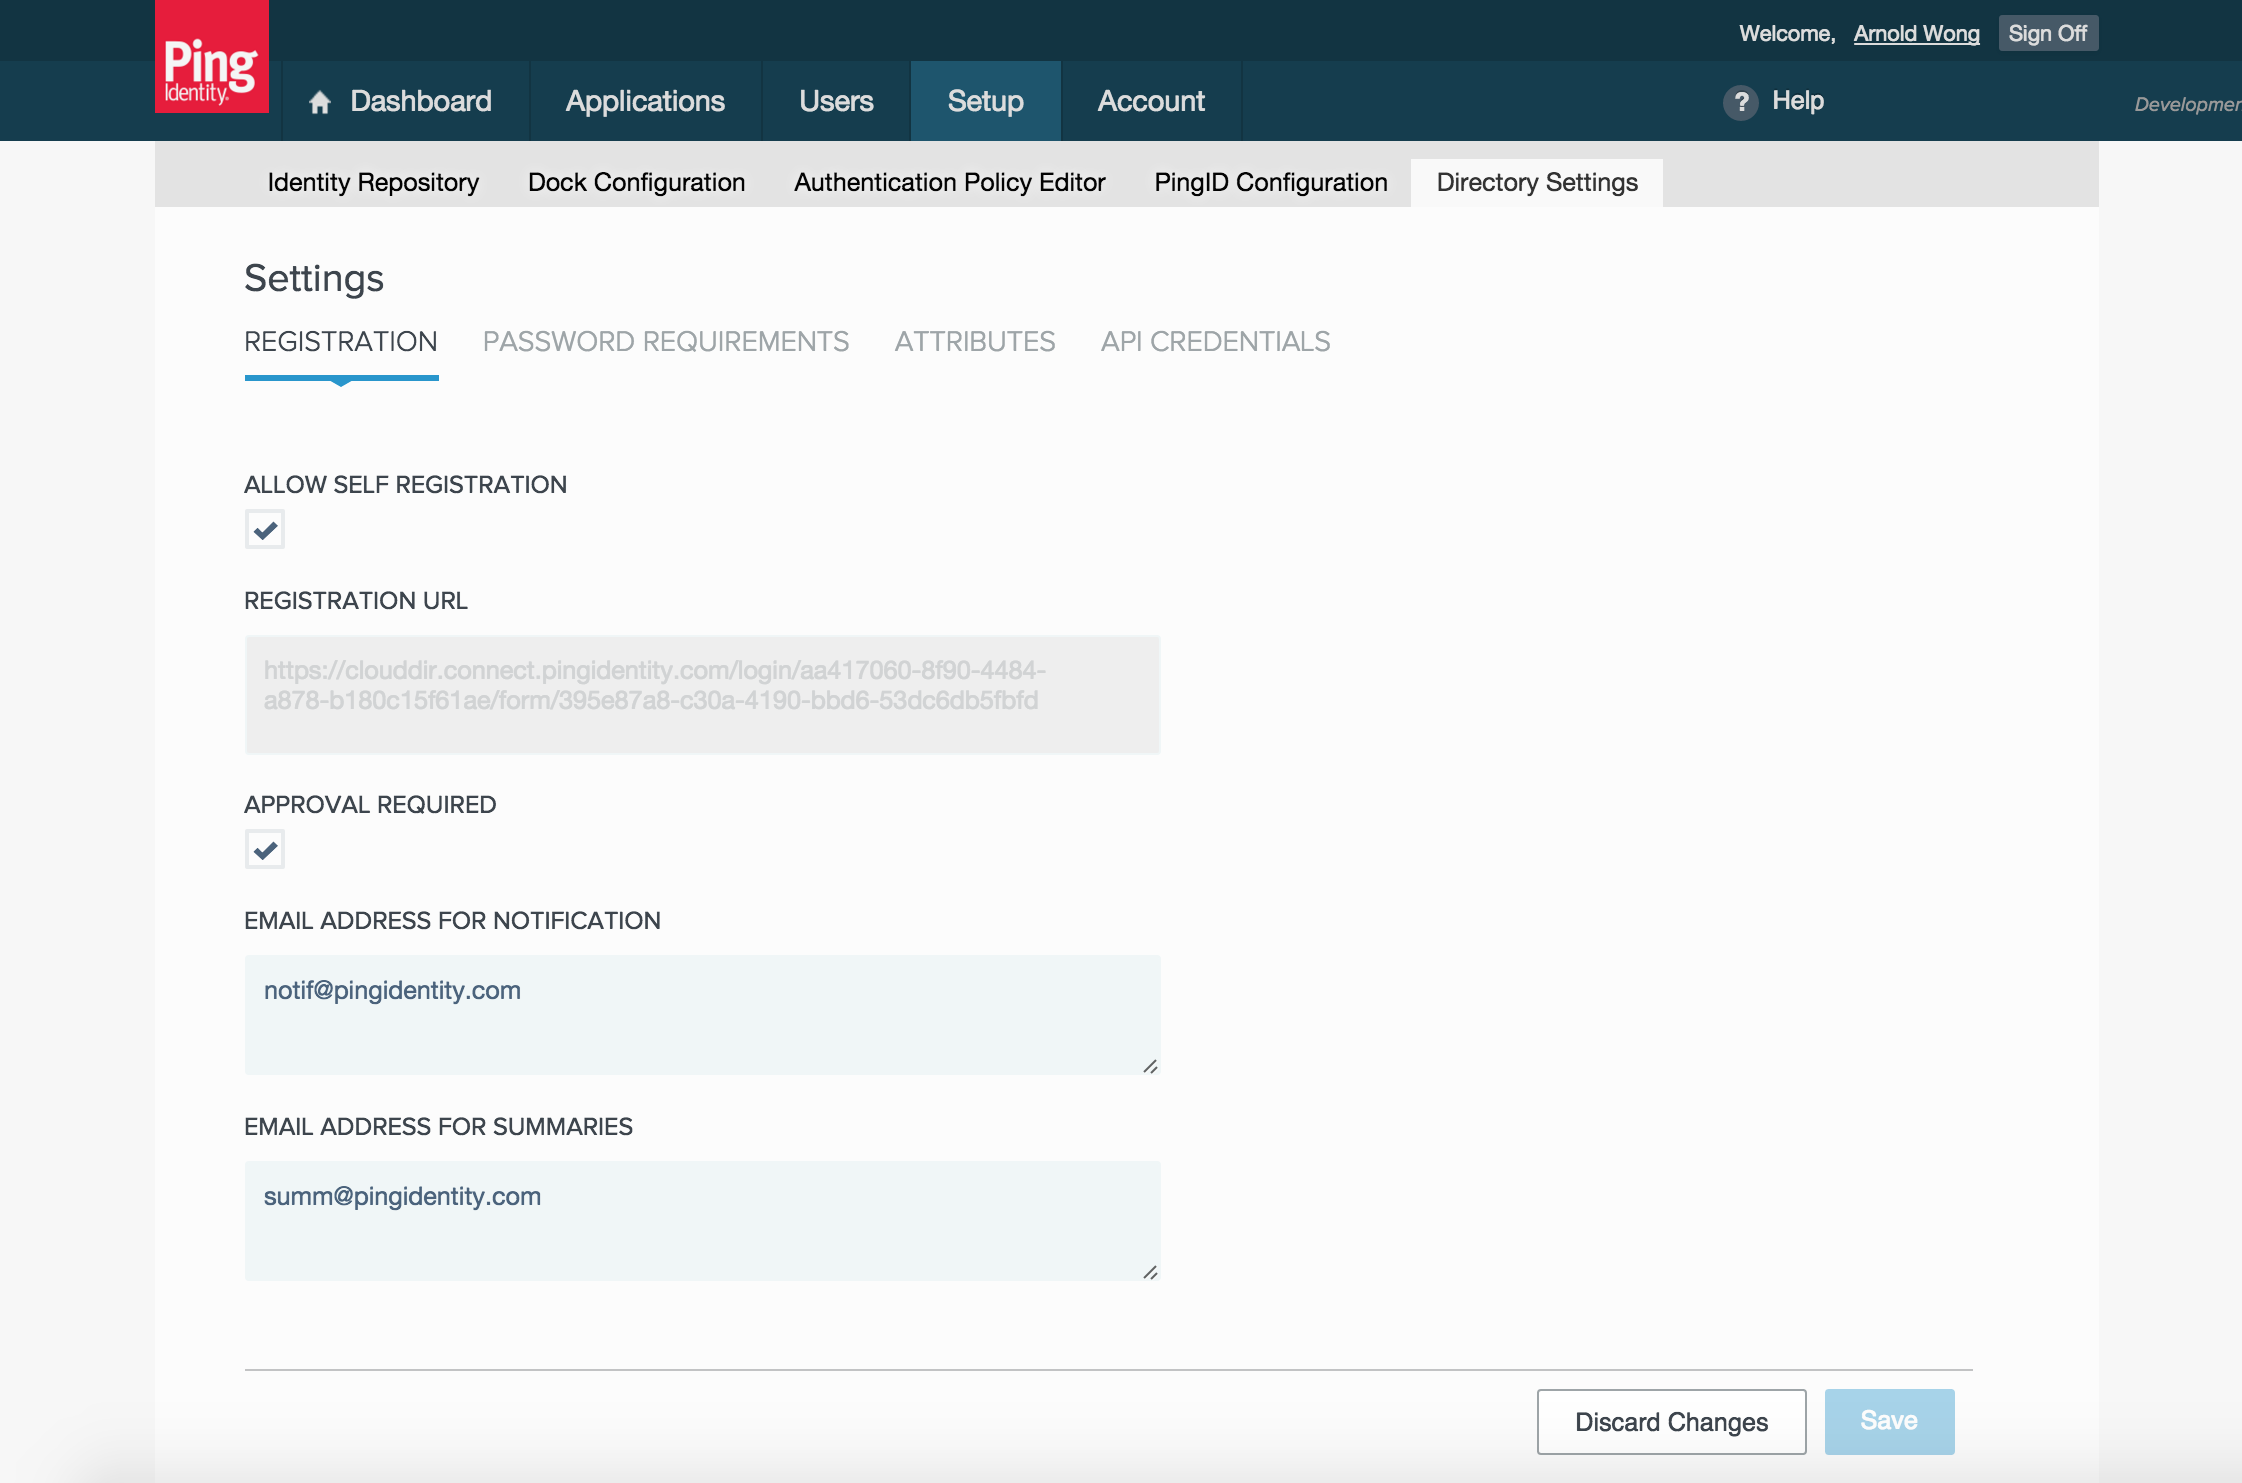The image size is (2242, 1483).
Task: Click the Save button
Action: (x=1888, y=1421)
